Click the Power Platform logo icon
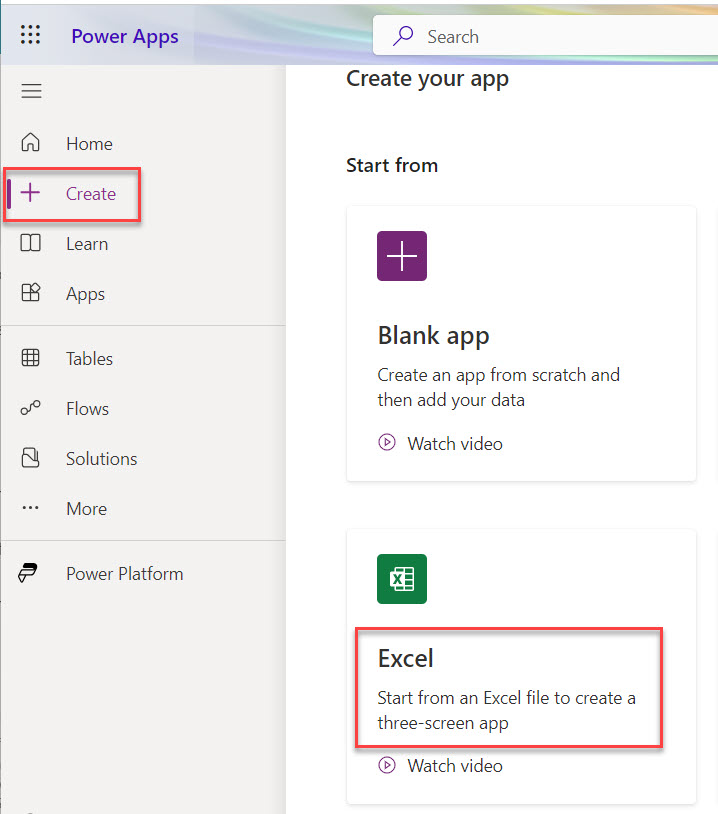The image size is (718, 814). tap(28, 573)
